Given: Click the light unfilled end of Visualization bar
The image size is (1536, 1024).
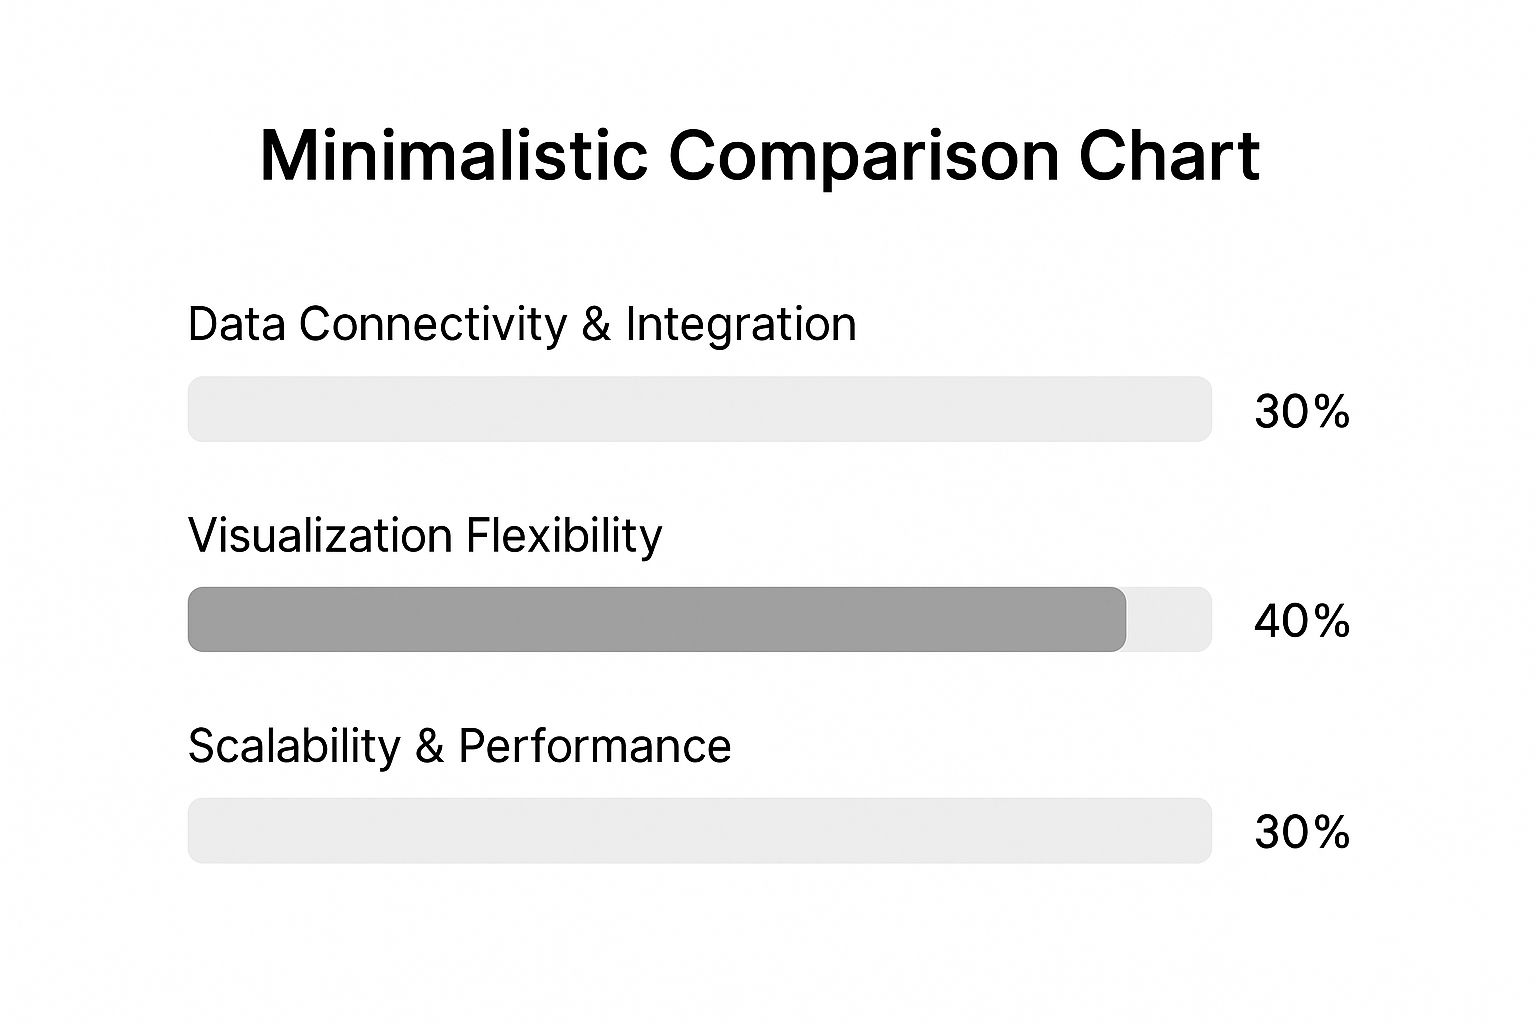Looking at the screenshot, I should (1170, 619).
